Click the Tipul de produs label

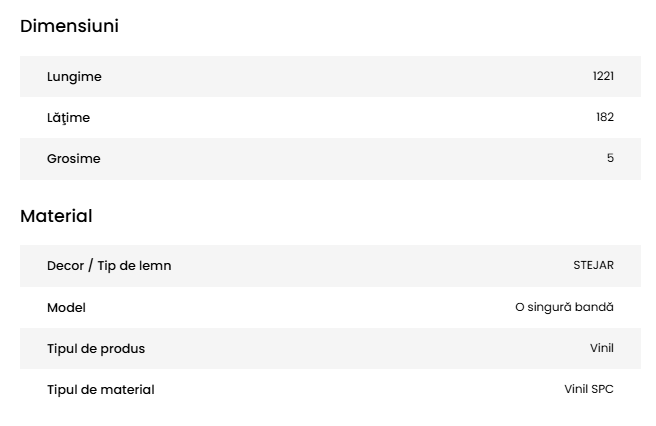coord(96,349)
